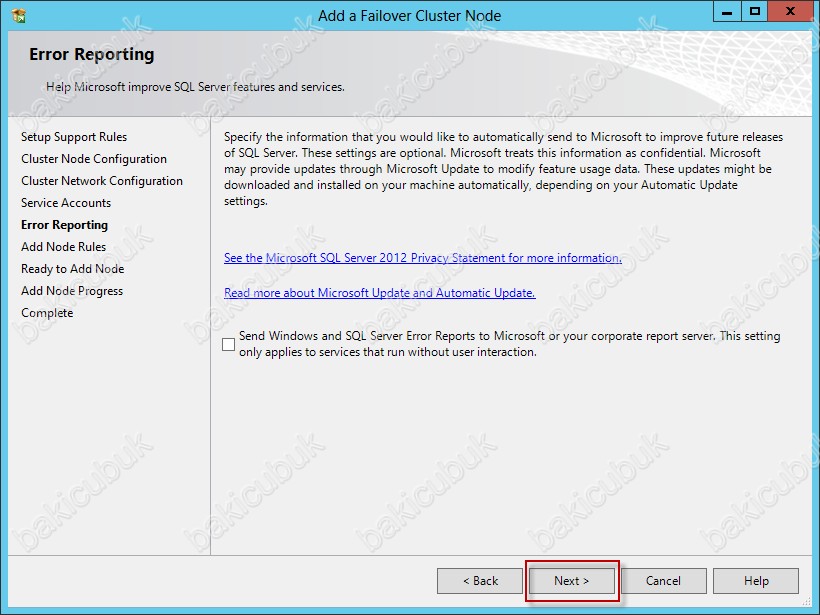Go back with the Back button
Image resolution: width=820 pixels, height=615 pixels.
tap(480, 581)
